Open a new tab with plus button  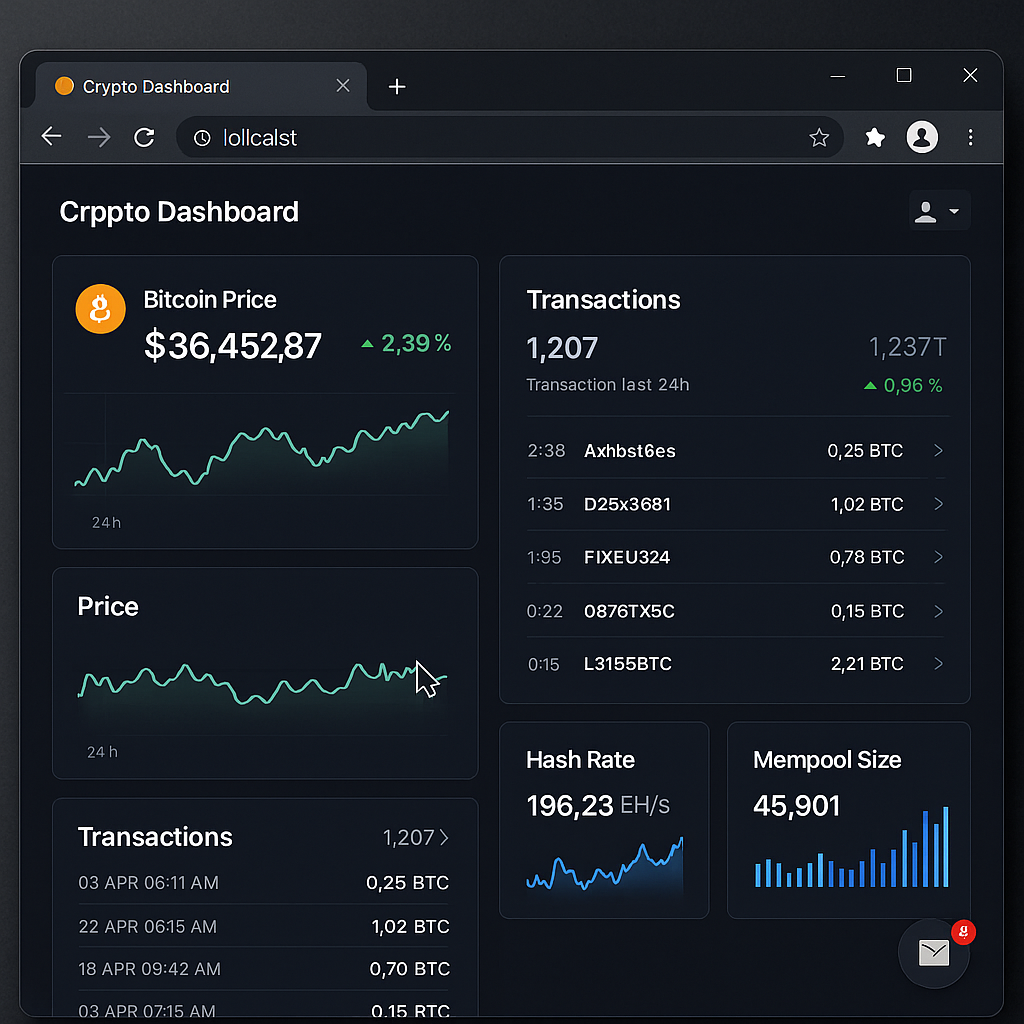tap(397, 86)
